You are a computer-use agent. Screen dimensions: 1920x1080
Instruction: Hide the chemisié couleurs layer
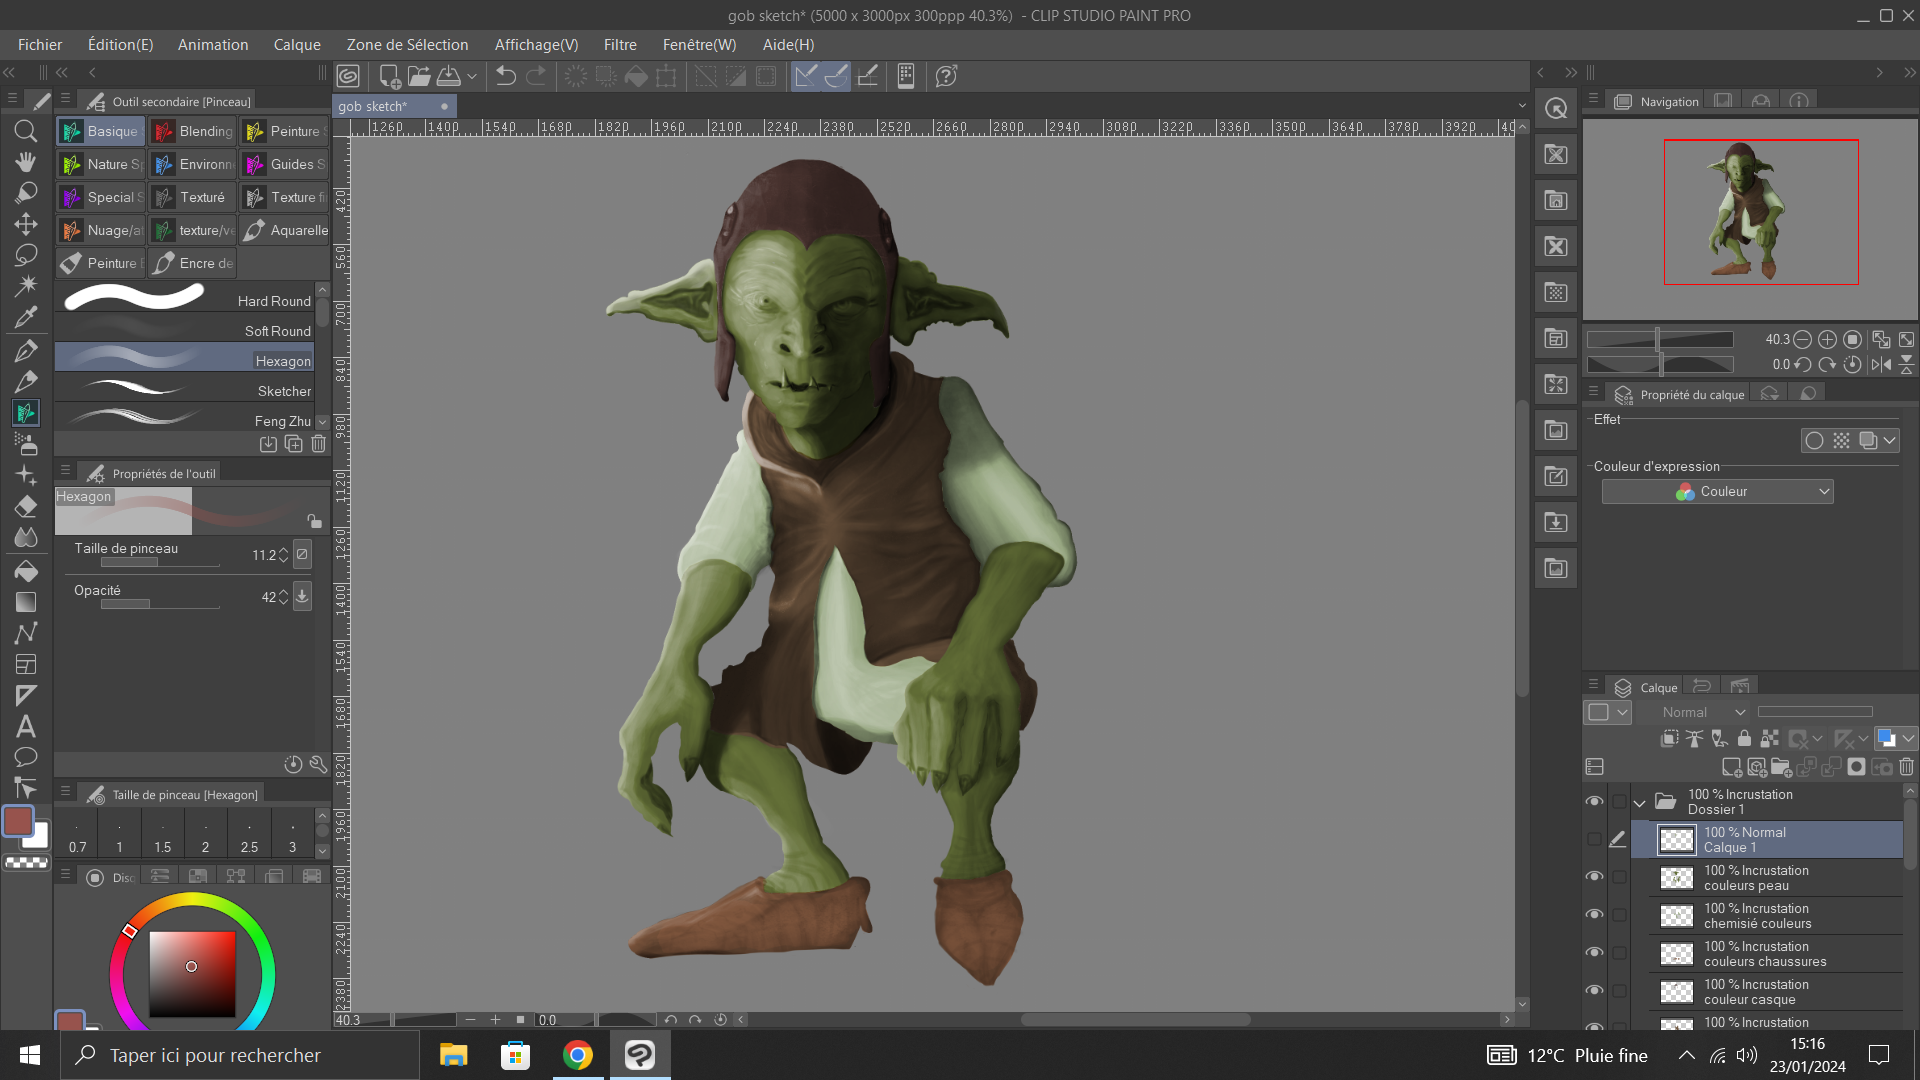pos(1594,915)
